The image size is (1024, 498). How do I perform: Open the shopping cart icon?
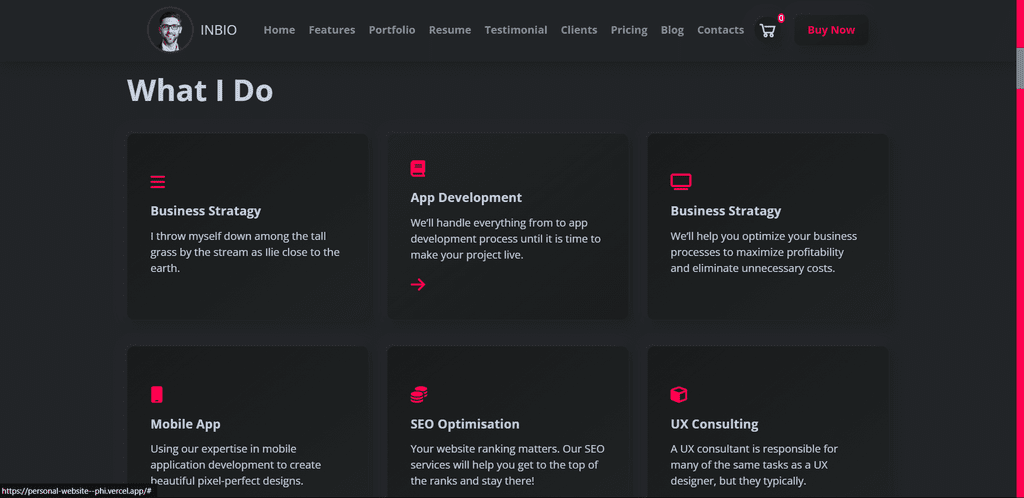point(767,31)
